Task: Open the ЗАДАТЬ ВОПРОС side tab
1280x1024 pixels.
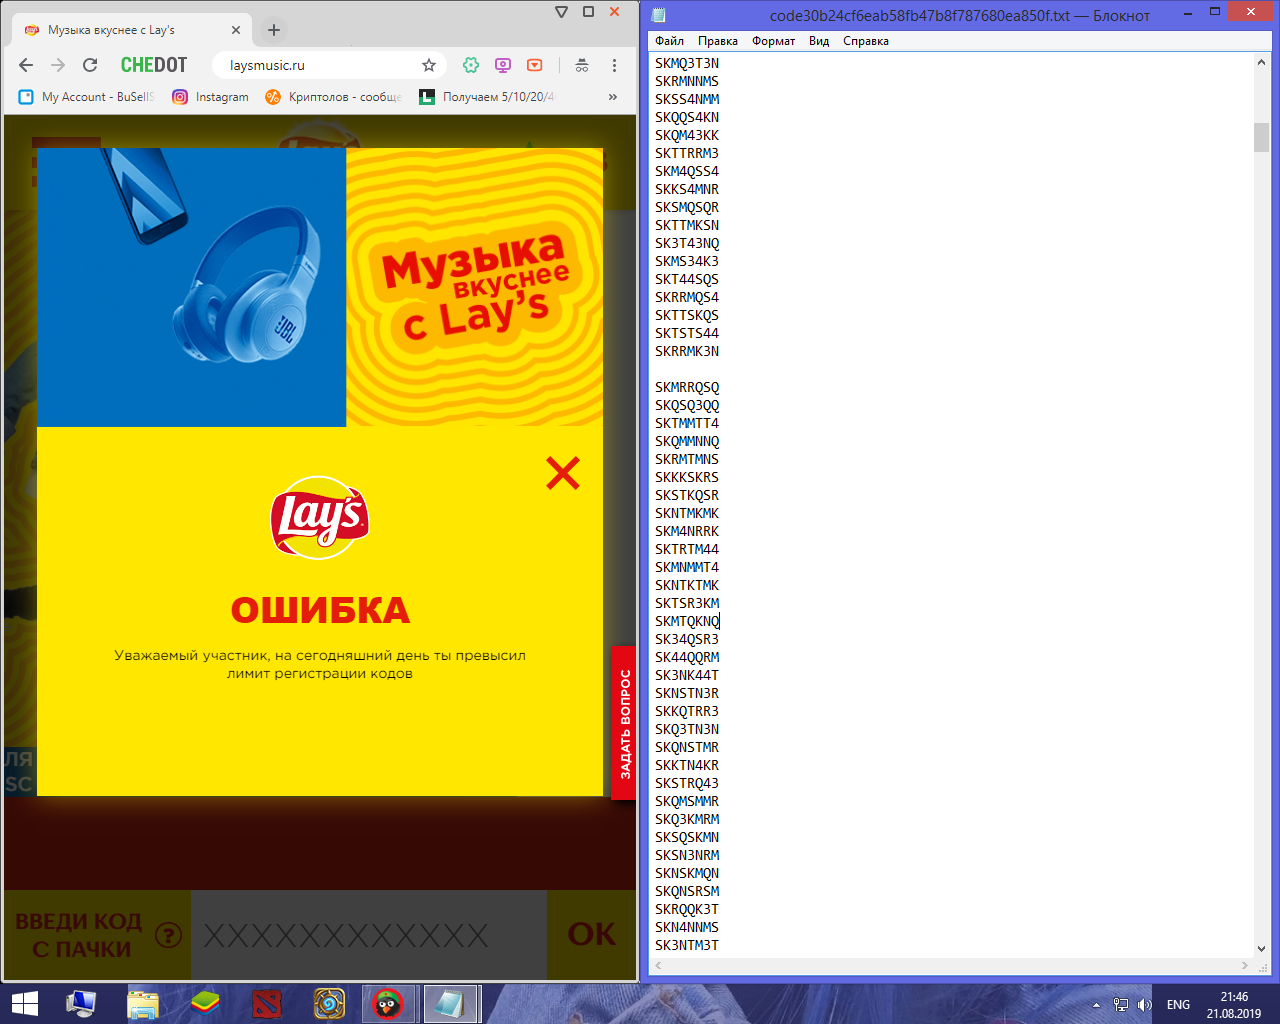Action: coord(624,723)
